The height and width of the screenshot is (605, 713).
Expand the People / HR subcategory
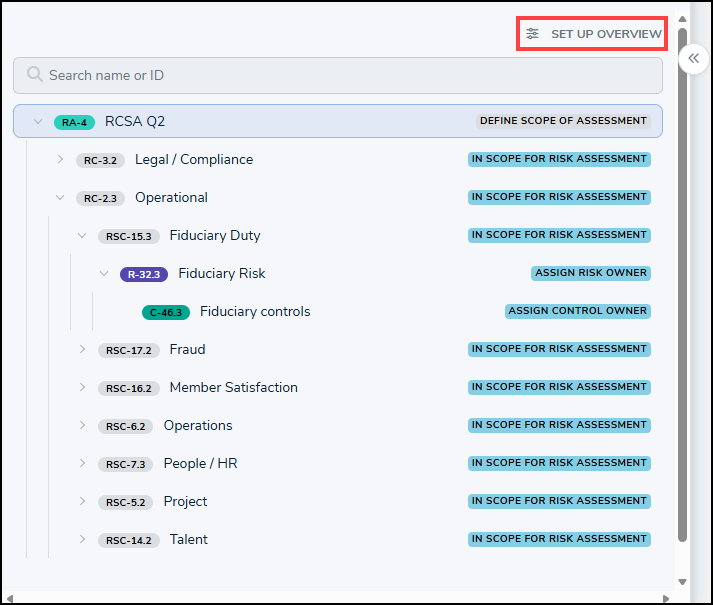click(x=82, y=463)
